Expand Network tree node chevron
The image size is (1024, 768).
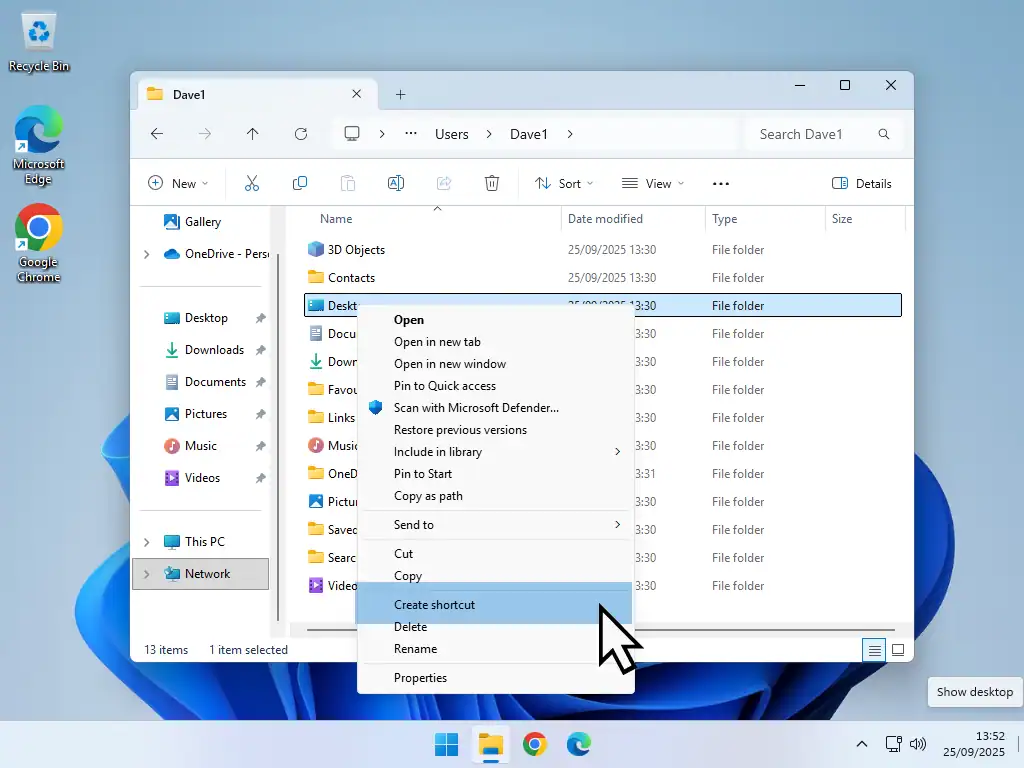click(x=146, y=574)
